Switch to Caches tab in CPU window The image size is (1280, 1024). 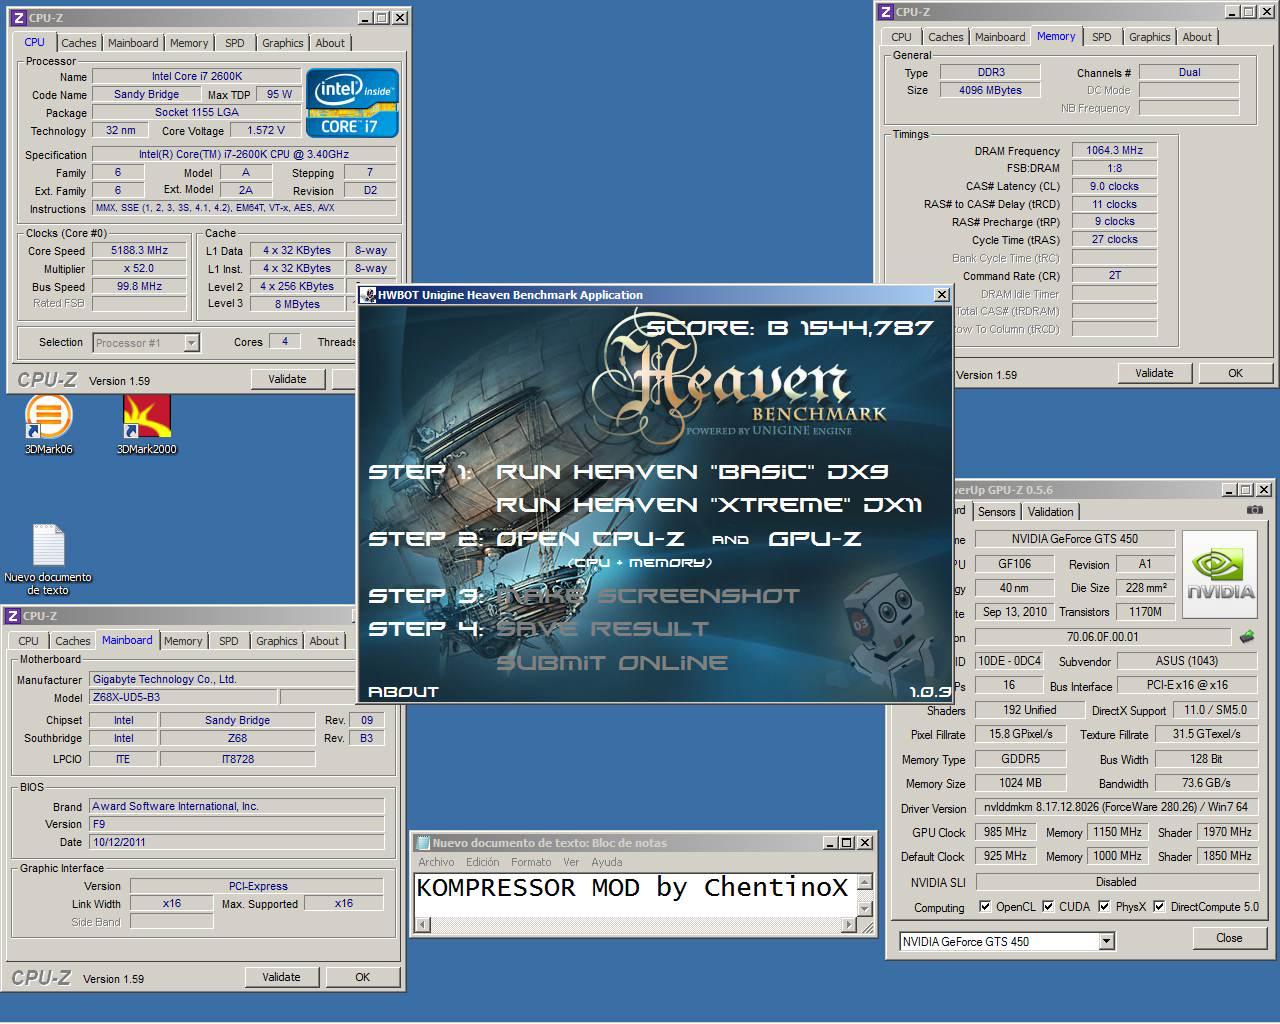[x=79, y=43]
